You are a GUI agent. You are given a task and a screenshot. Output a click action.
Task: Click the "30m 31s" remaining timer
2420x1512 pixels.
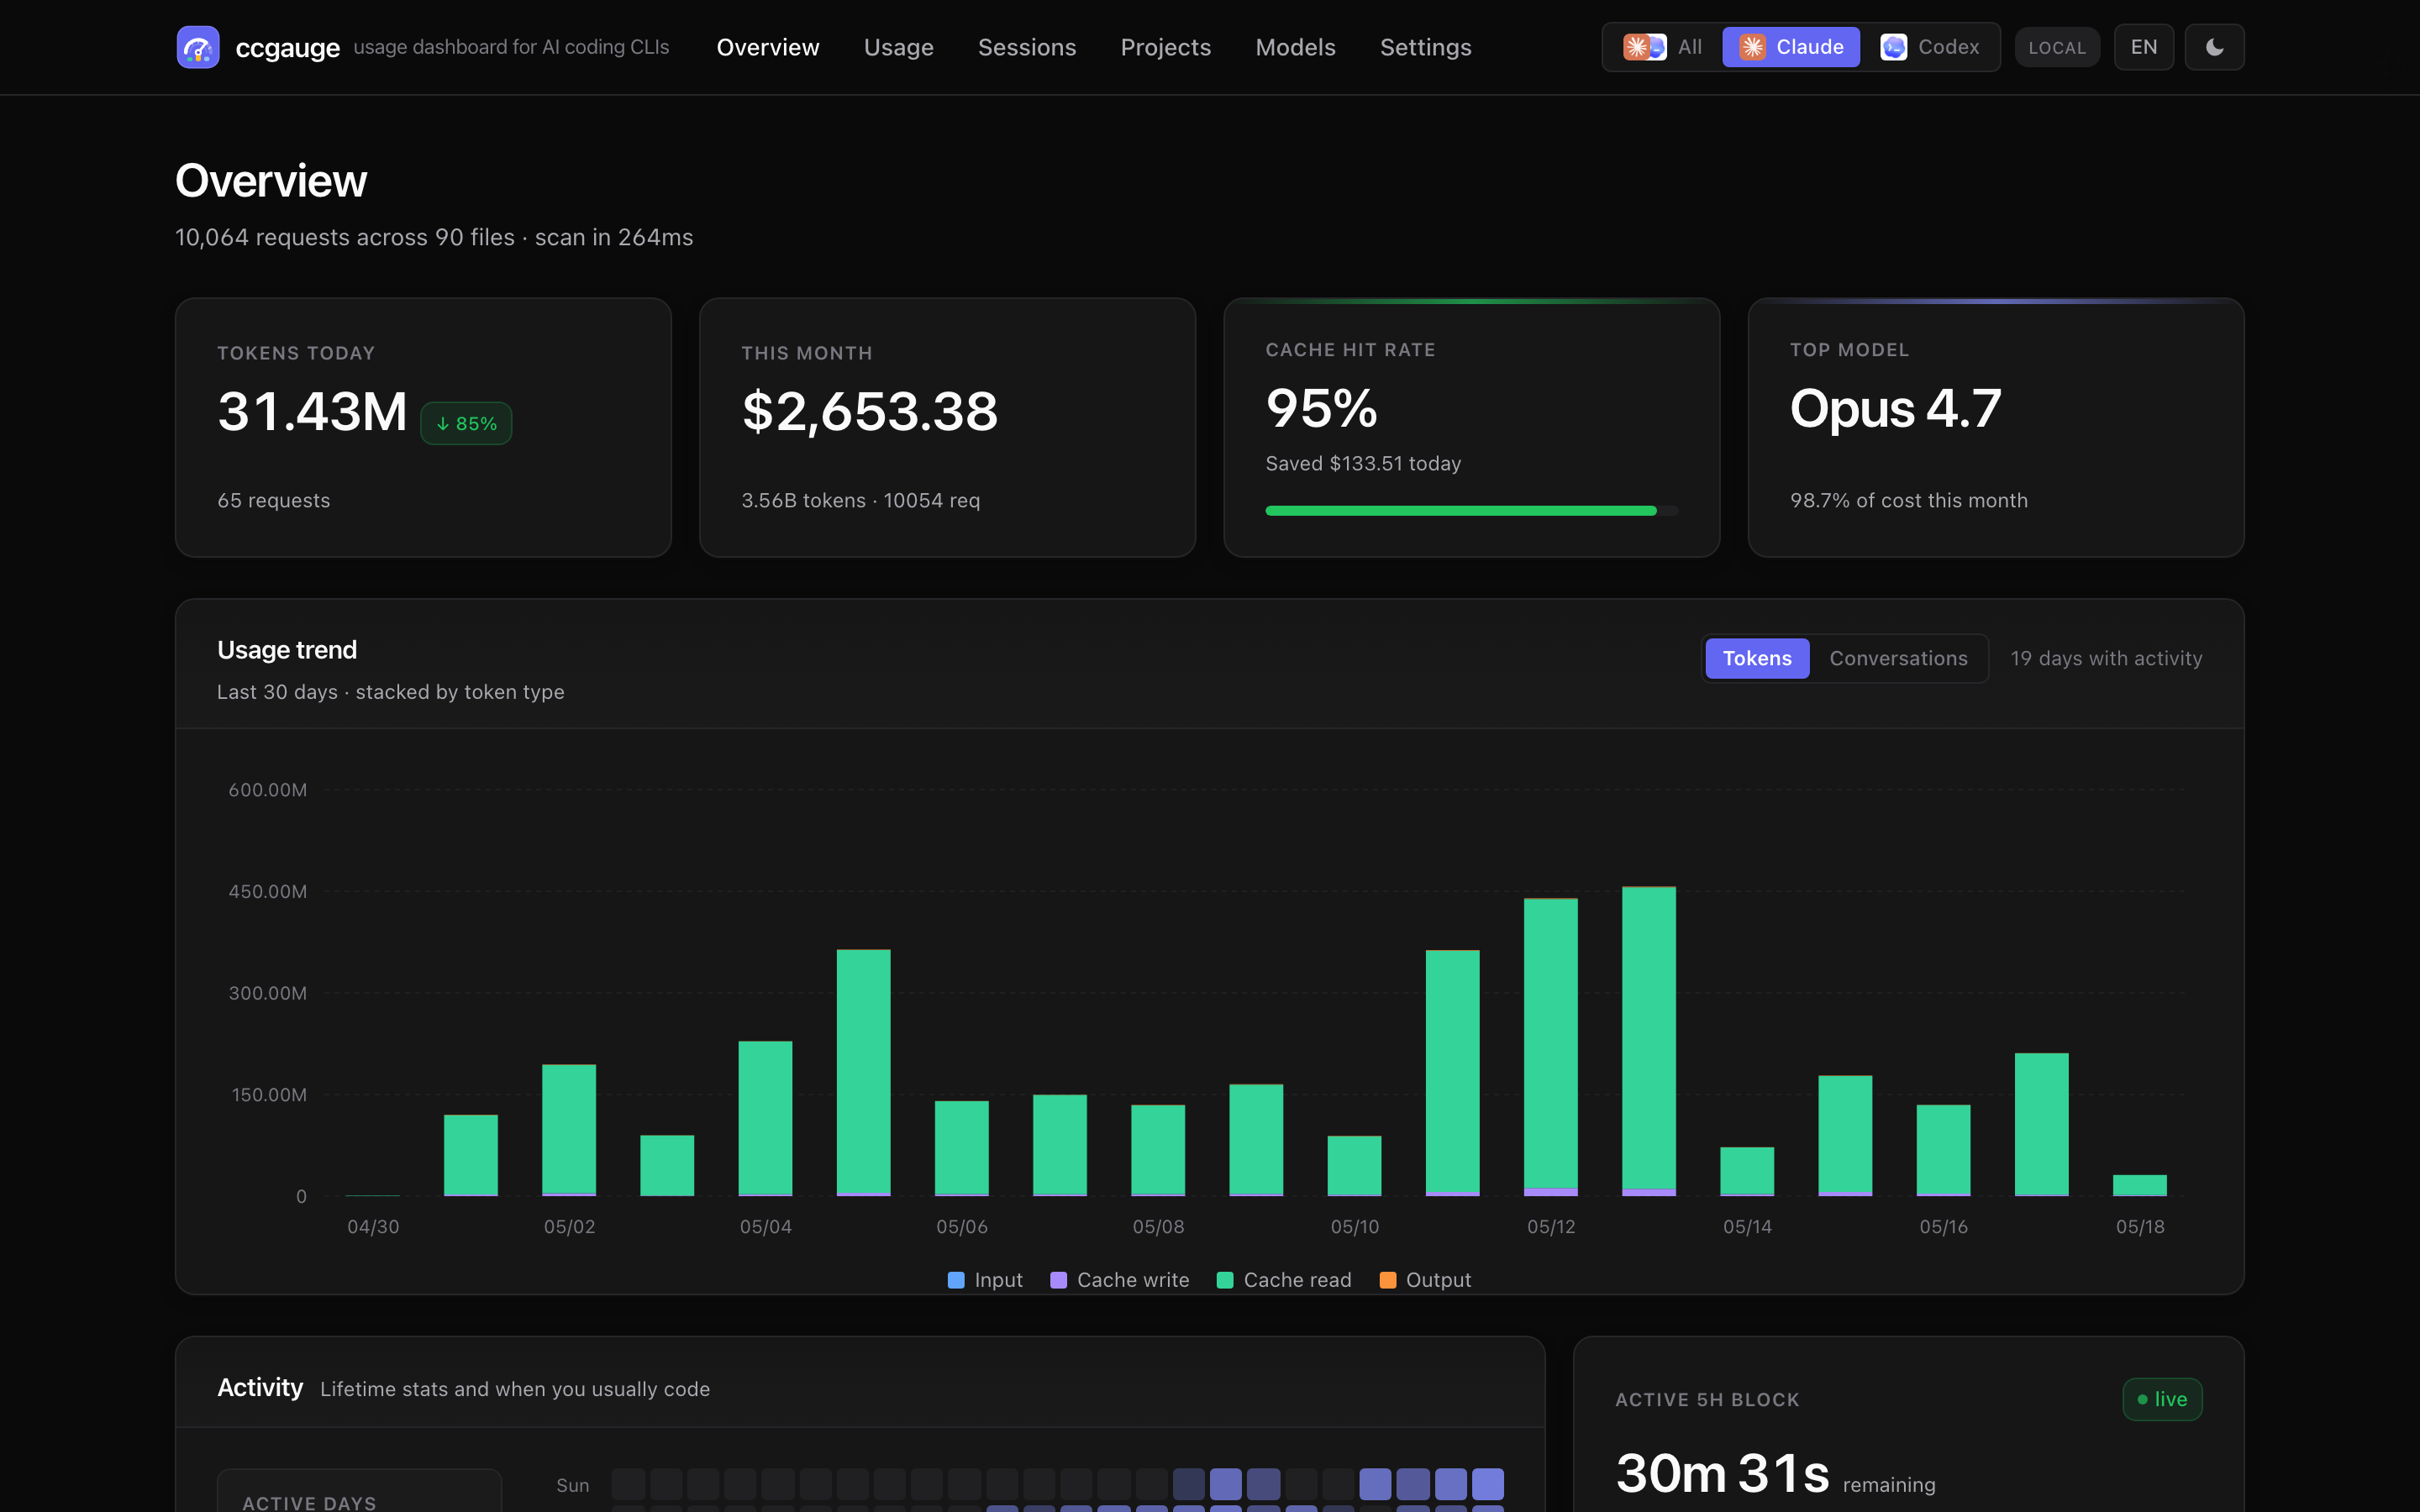(1722, 1473)
